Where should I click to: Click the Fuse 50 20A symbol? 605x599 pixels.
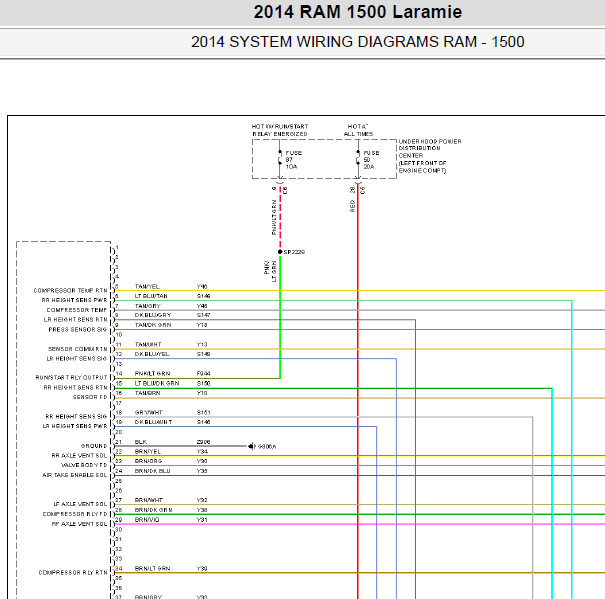[x=358, y=159]
